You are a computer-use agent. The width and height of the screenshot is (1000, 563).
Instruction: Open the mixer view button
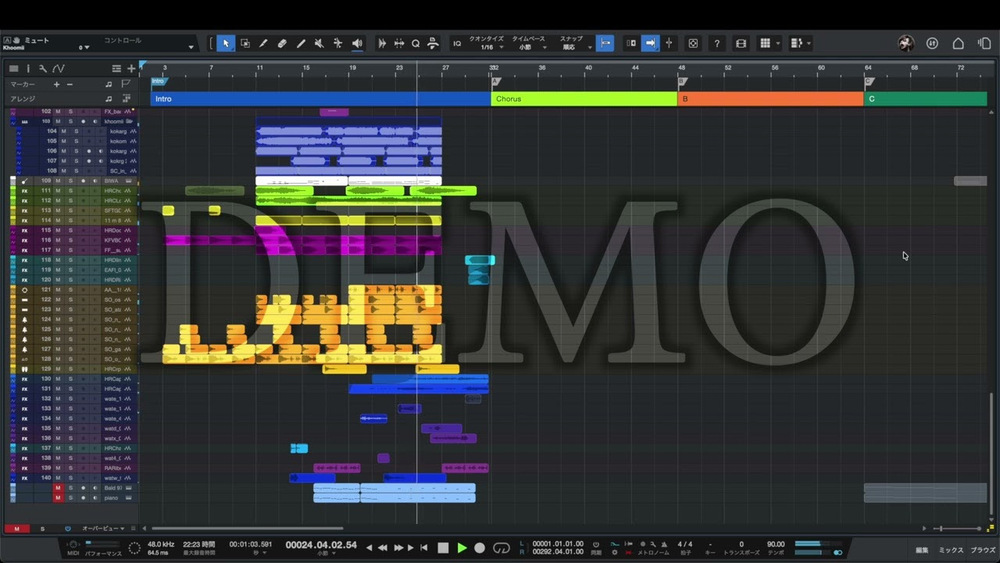pyautogui.click(x=950, y=550)
